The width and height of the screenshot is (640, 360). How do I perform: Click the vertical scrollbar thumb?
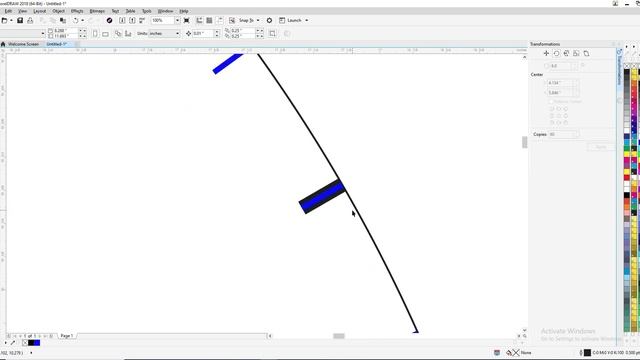coord(524,142)
